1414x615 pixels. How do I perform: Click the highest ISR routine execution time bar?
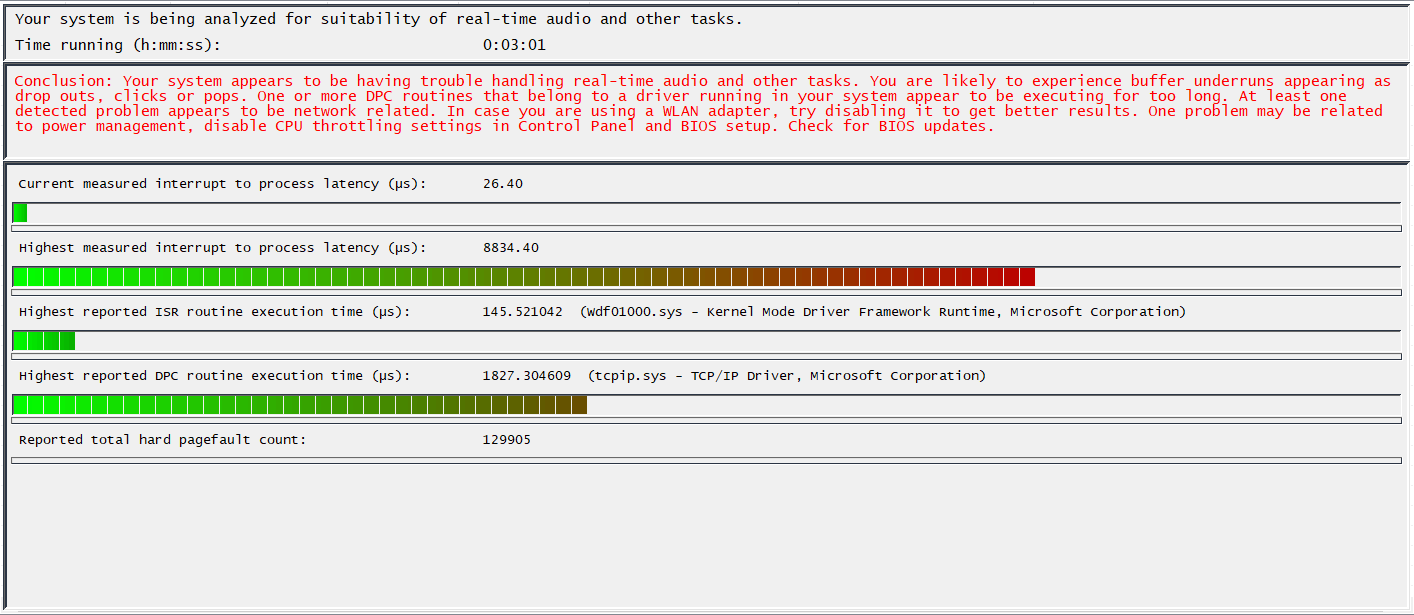pyautogui.click(x=706, y=341)
